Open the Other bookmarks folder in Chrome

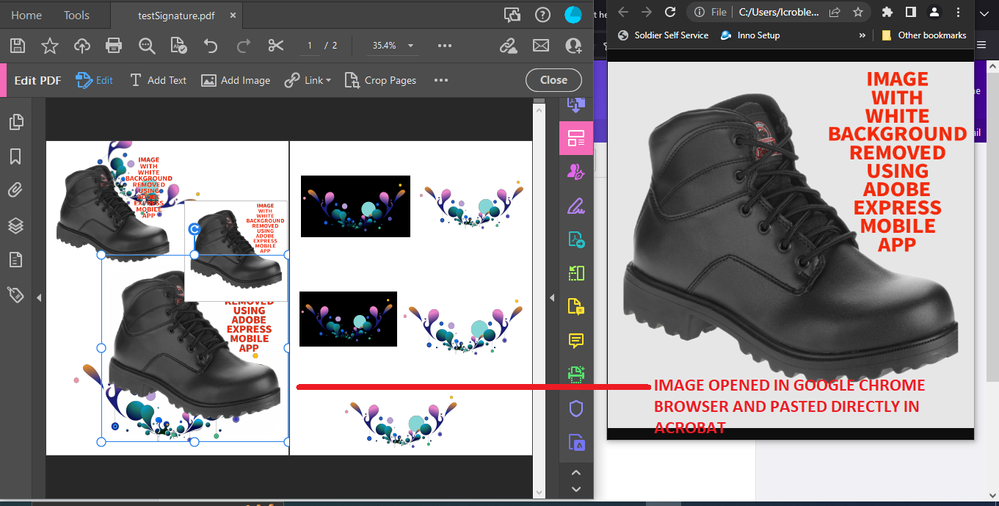pyautogui.click(x=924, y=36)
